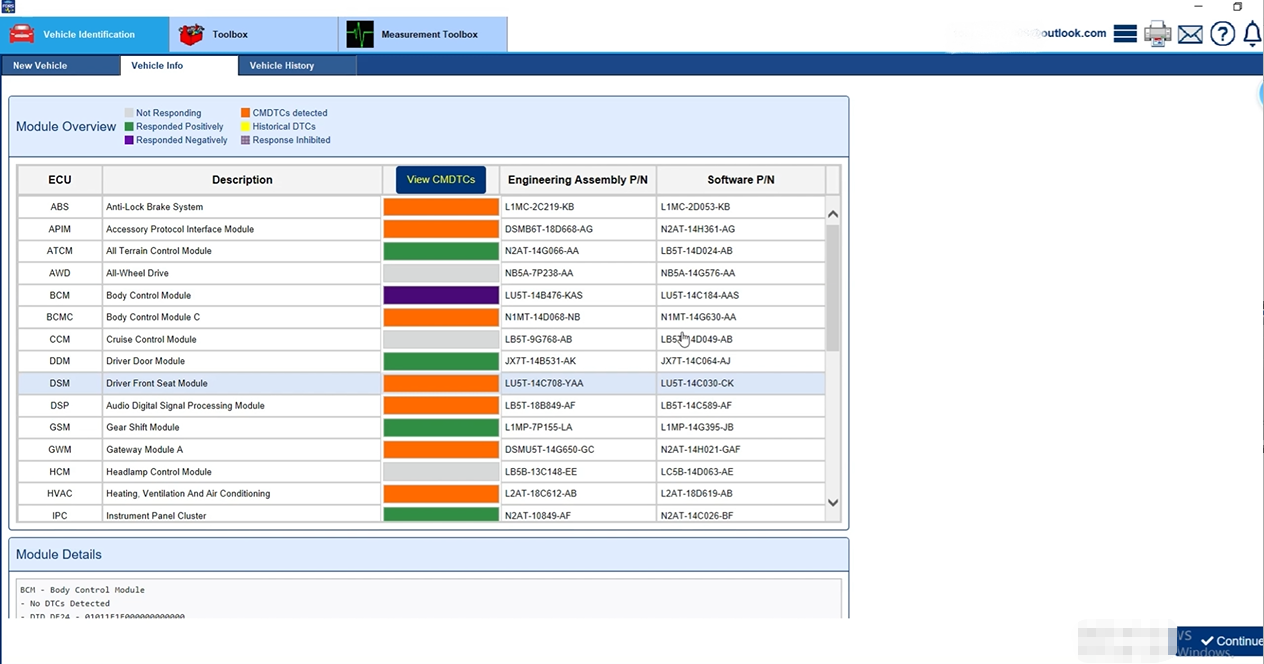The height and width of the screenshot is (664, 1264).
Task: Open the help question mark icon
Action: coord(1222,34)
